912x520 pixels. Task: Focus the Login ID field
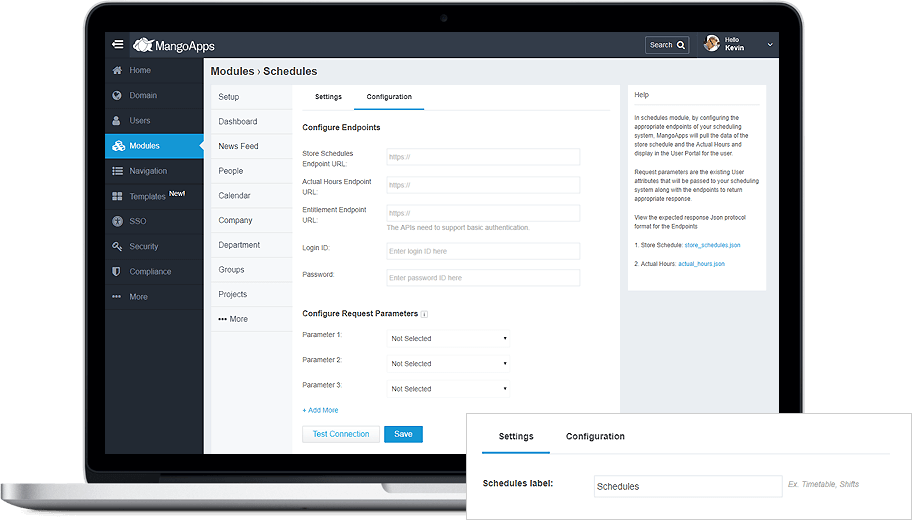[483, 251]
